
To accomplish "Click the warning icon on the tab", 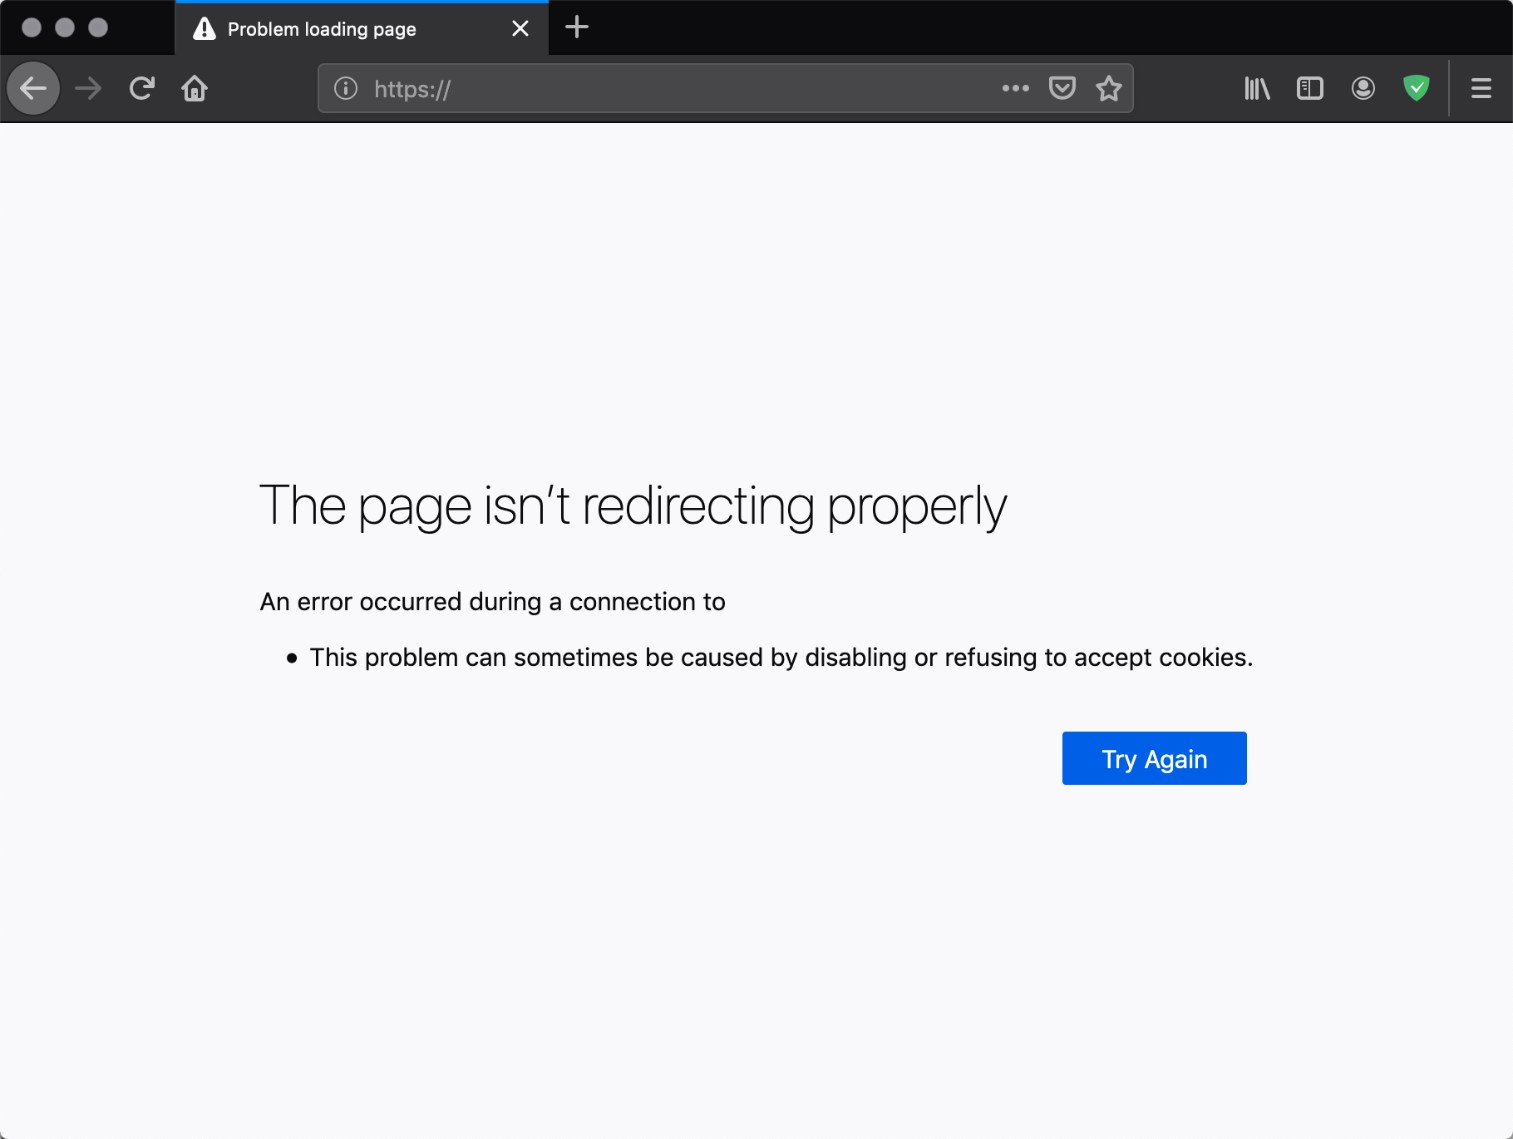I will (x=204, y=29).
